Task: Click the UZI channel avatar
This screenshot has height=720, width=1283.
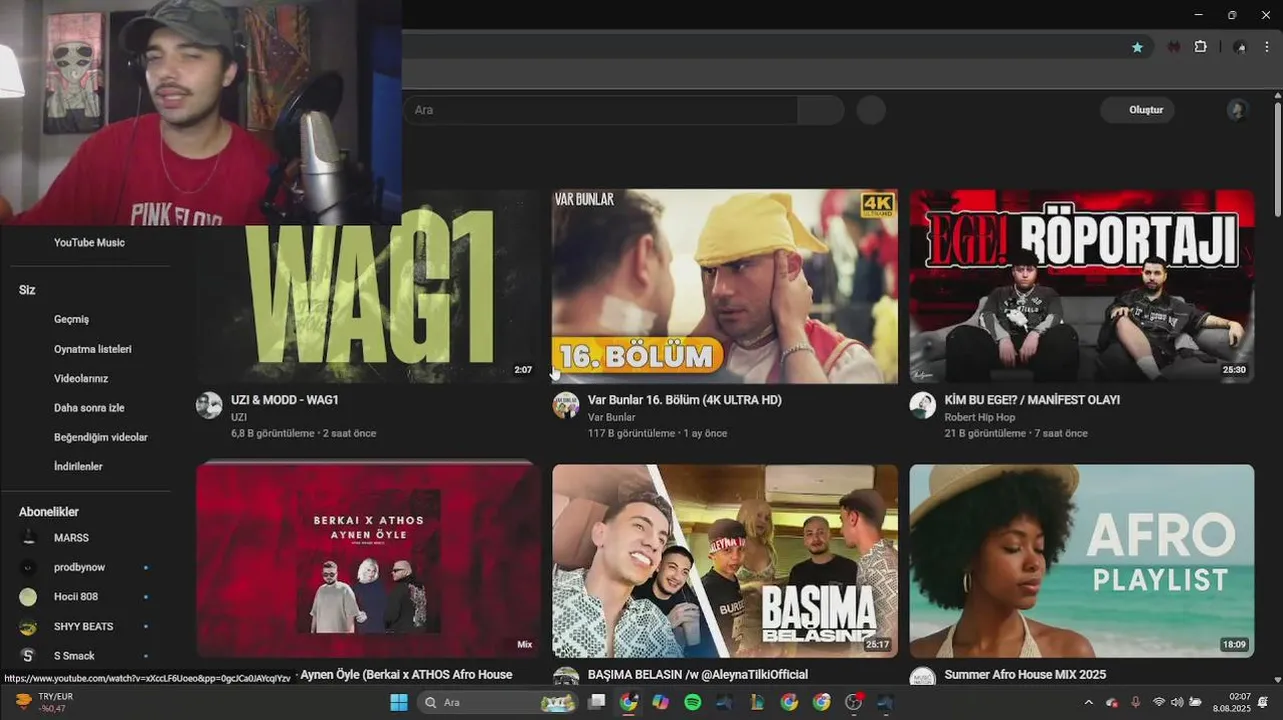Action: tap(209, 405)
